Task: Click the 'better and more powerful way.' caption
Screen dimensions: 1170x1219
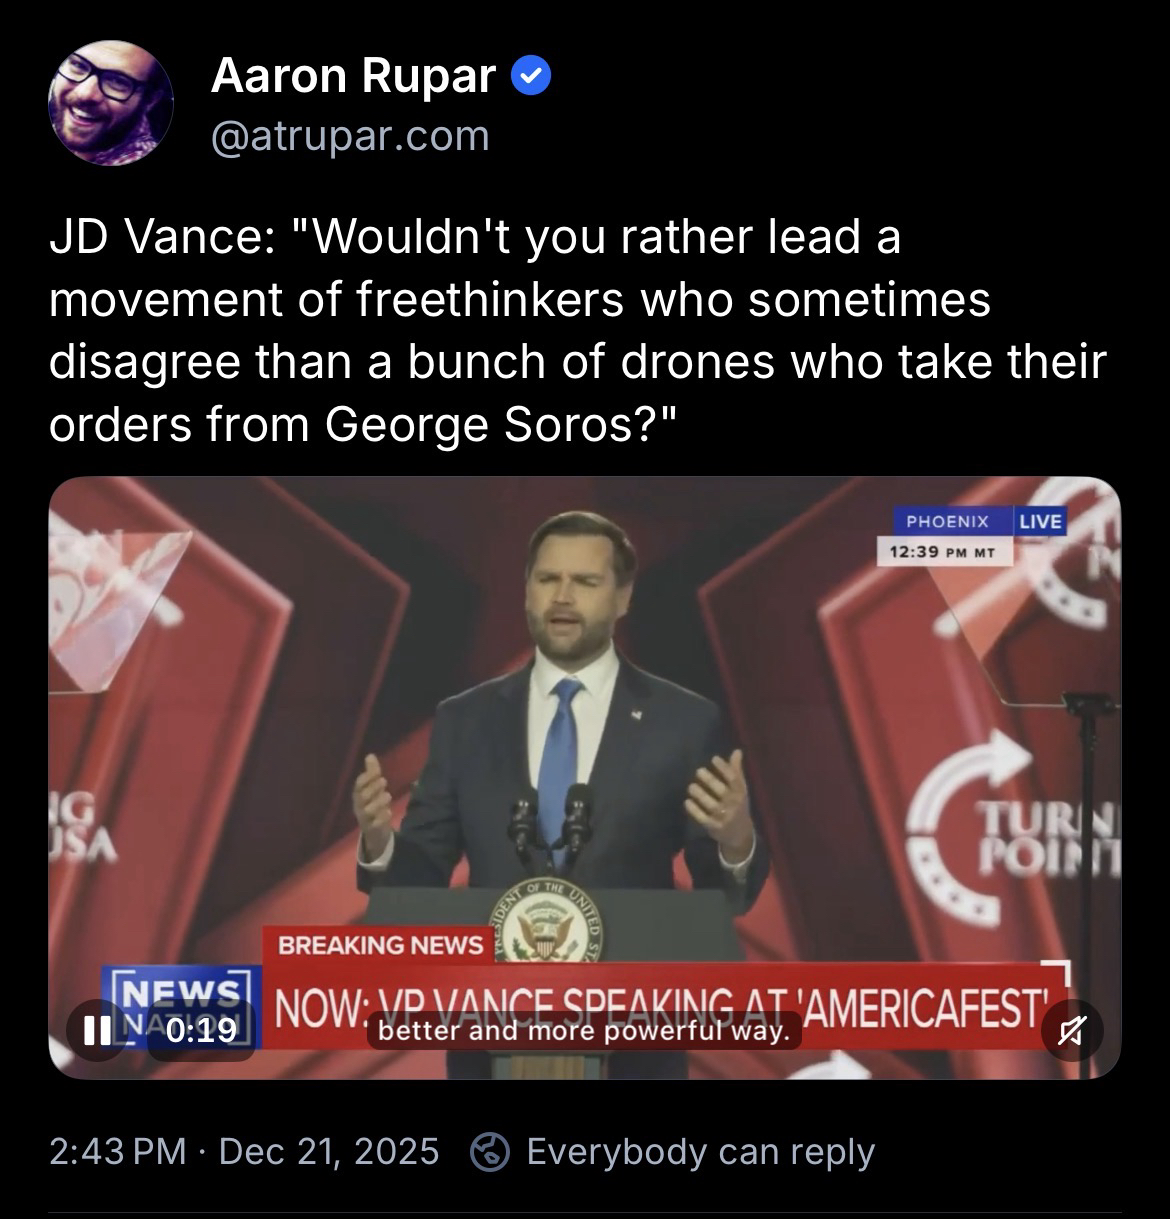Action: click(x=584, y=1030)
